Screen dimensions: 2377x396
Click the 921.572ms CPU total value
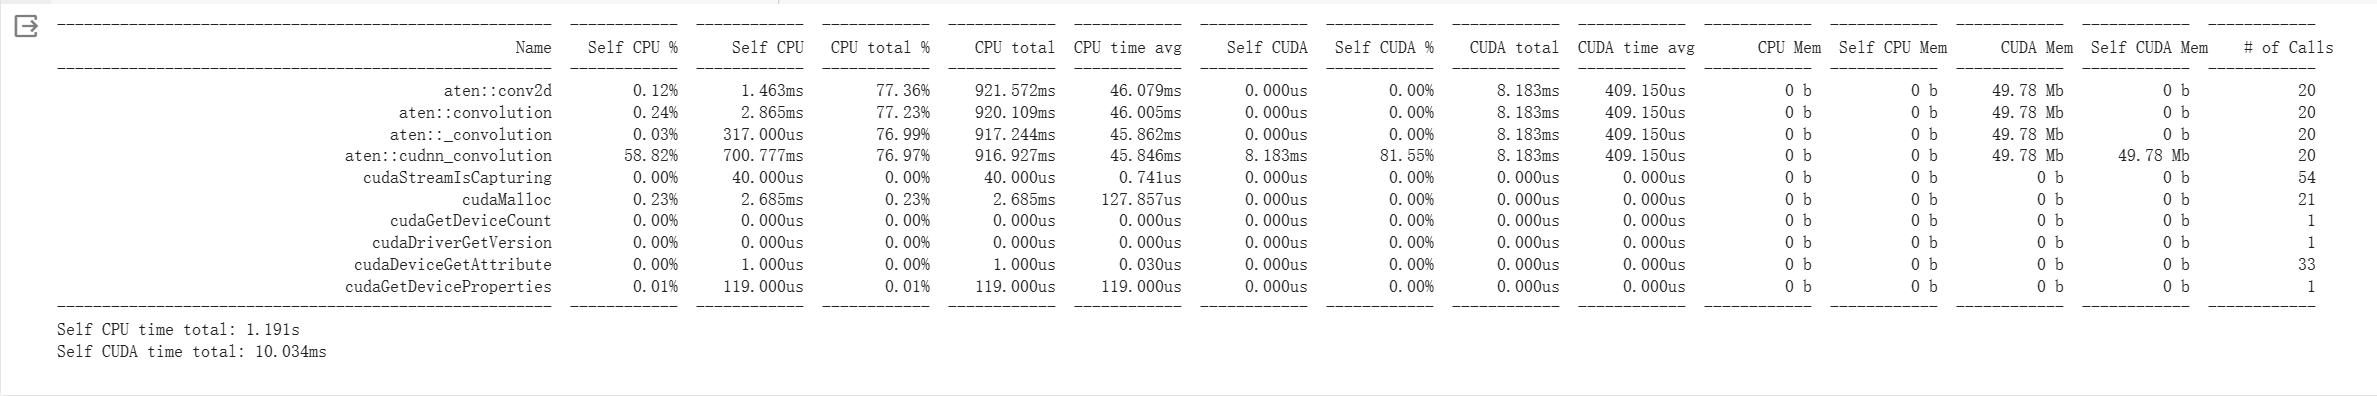(1015, 91)
